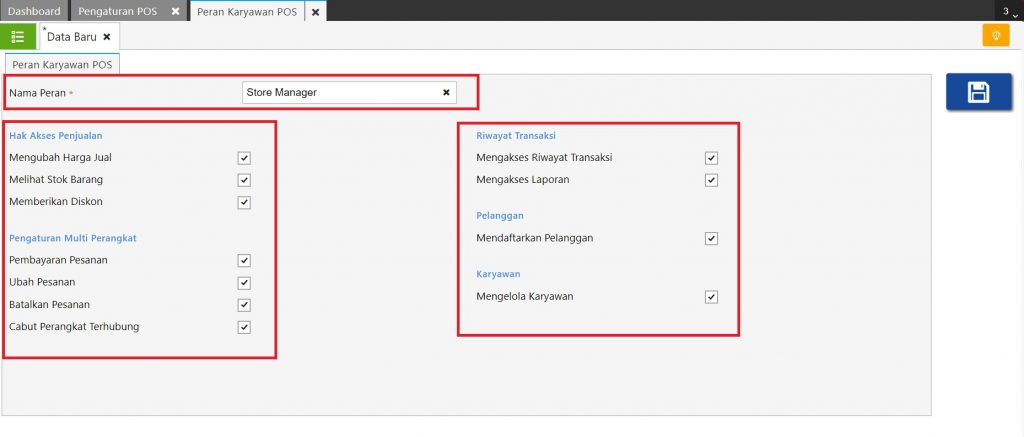Screen dimensions: 1024x437
Task: Close the Data Baru sub-tab
Action: (107, 37)
